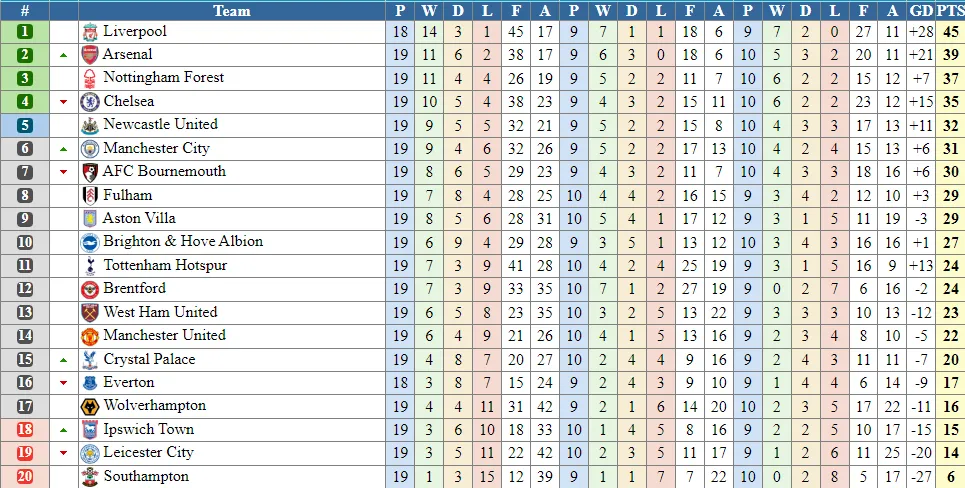Click the red position 20 badge
The width and height of the screenshot is (965, 488).
pyautogui.click(x=25, y=477)
